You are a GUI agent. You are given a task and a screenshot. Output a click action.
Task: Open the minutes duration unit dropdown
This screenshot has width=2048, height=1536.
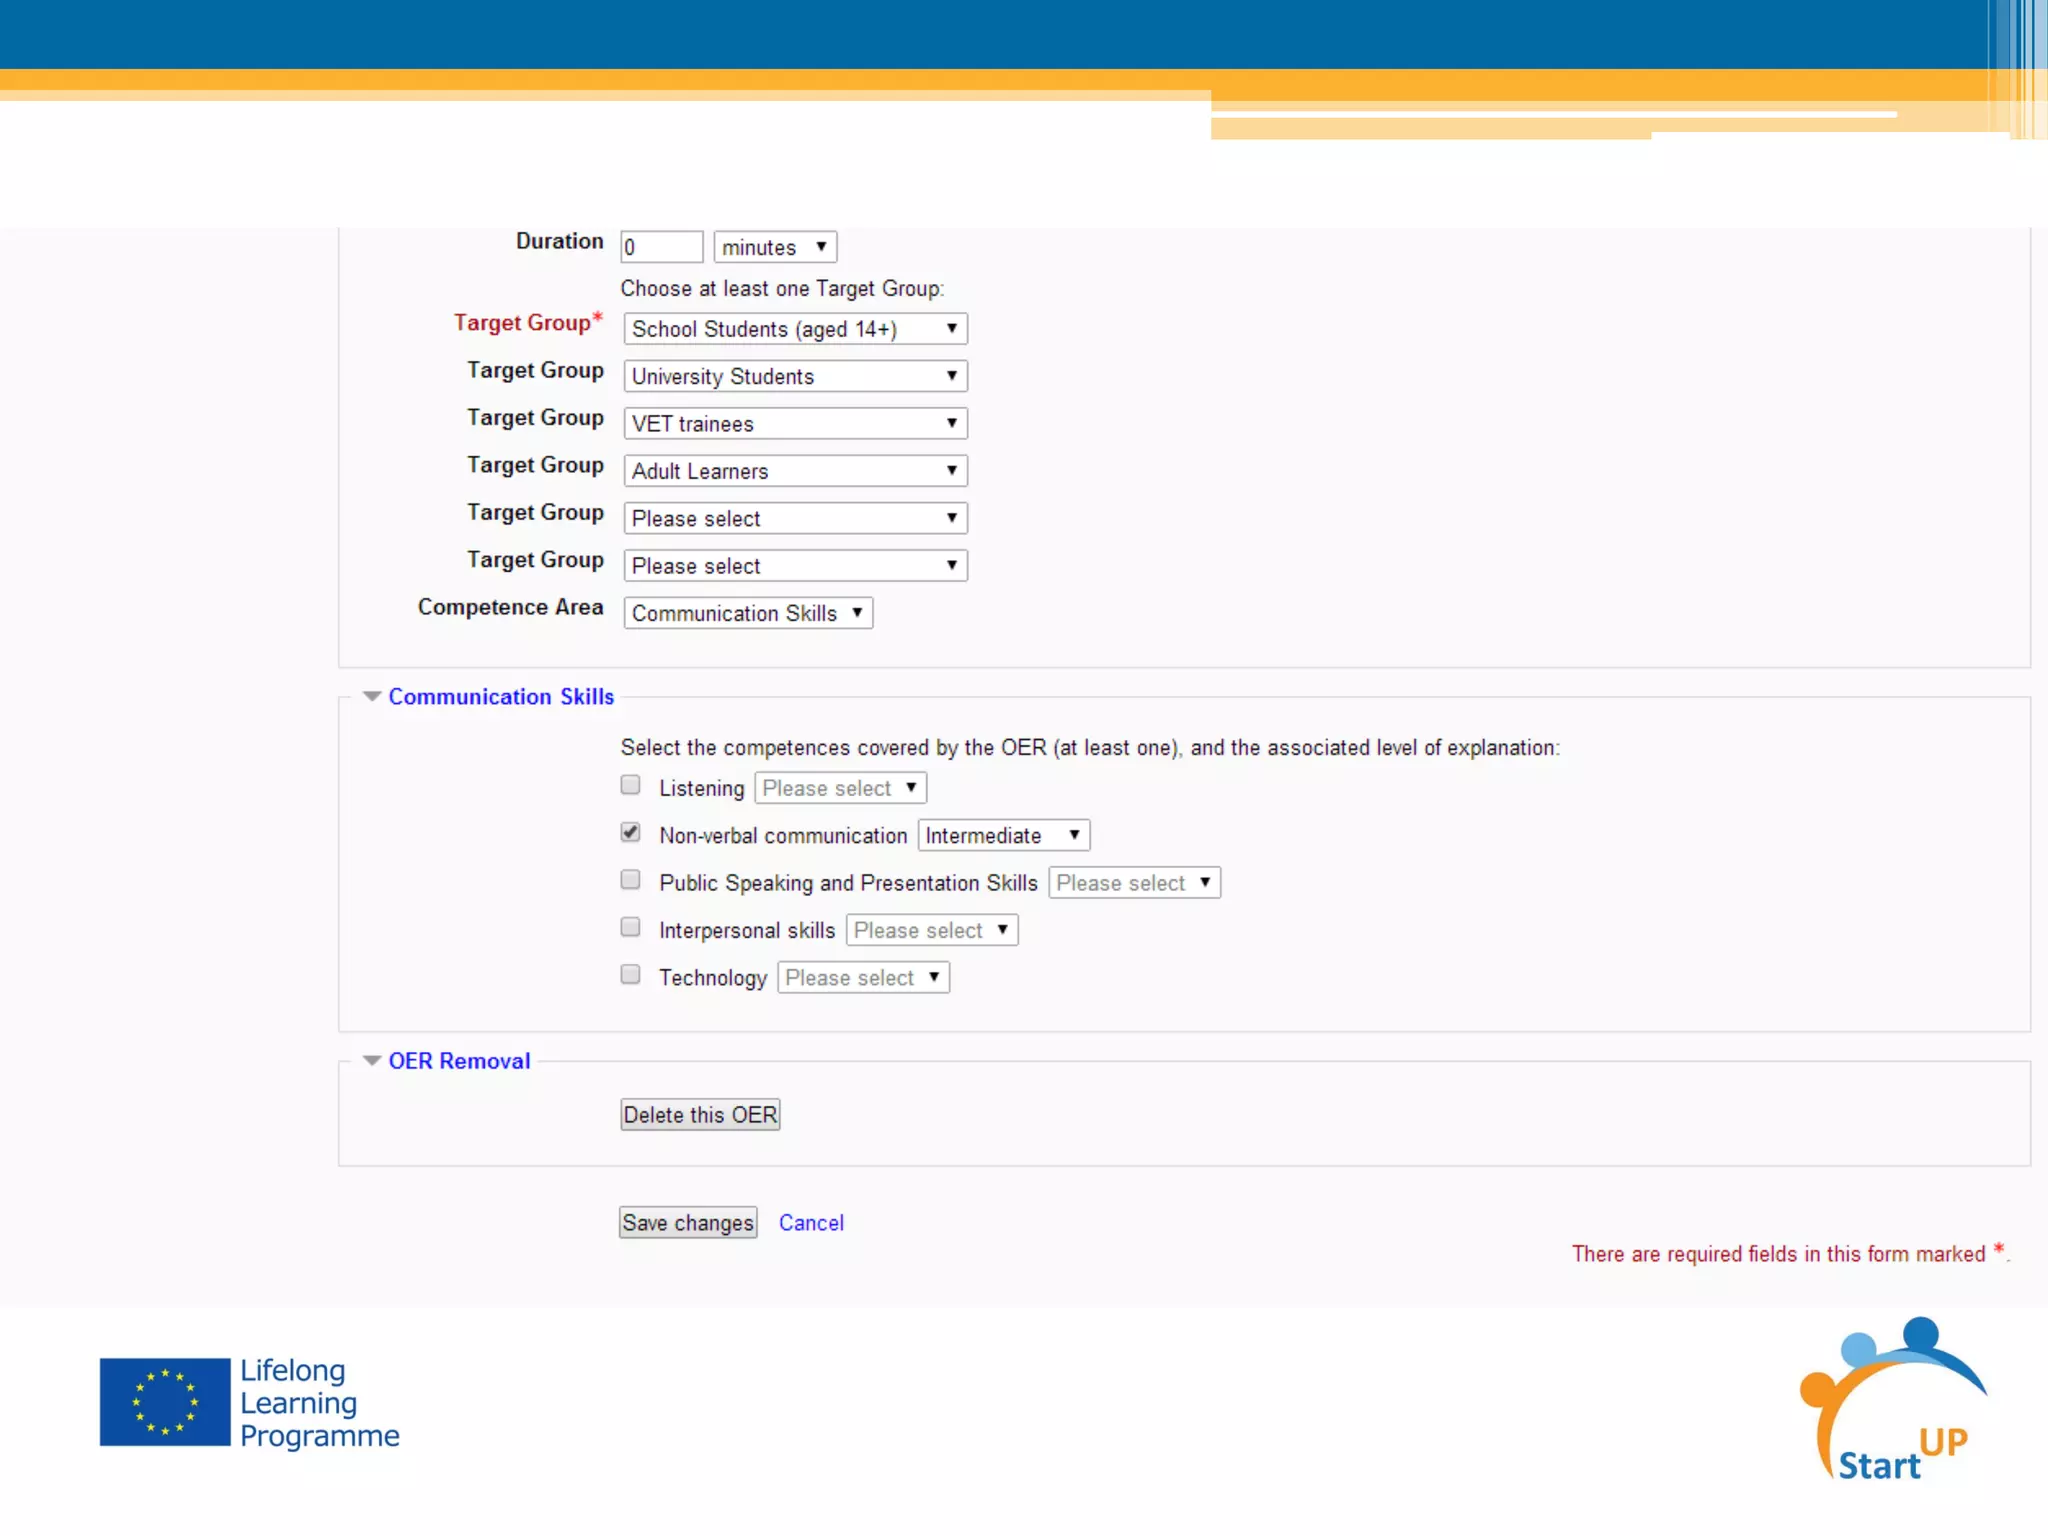(775, 247)
